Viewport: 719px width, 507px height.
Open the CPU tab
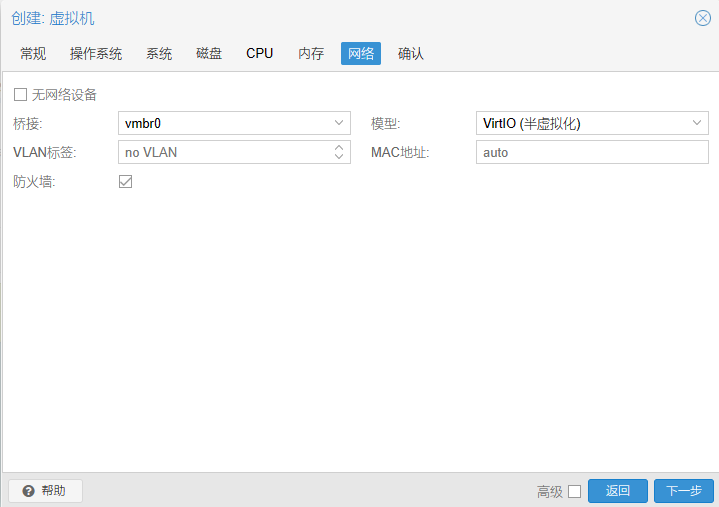pos(260,54)
